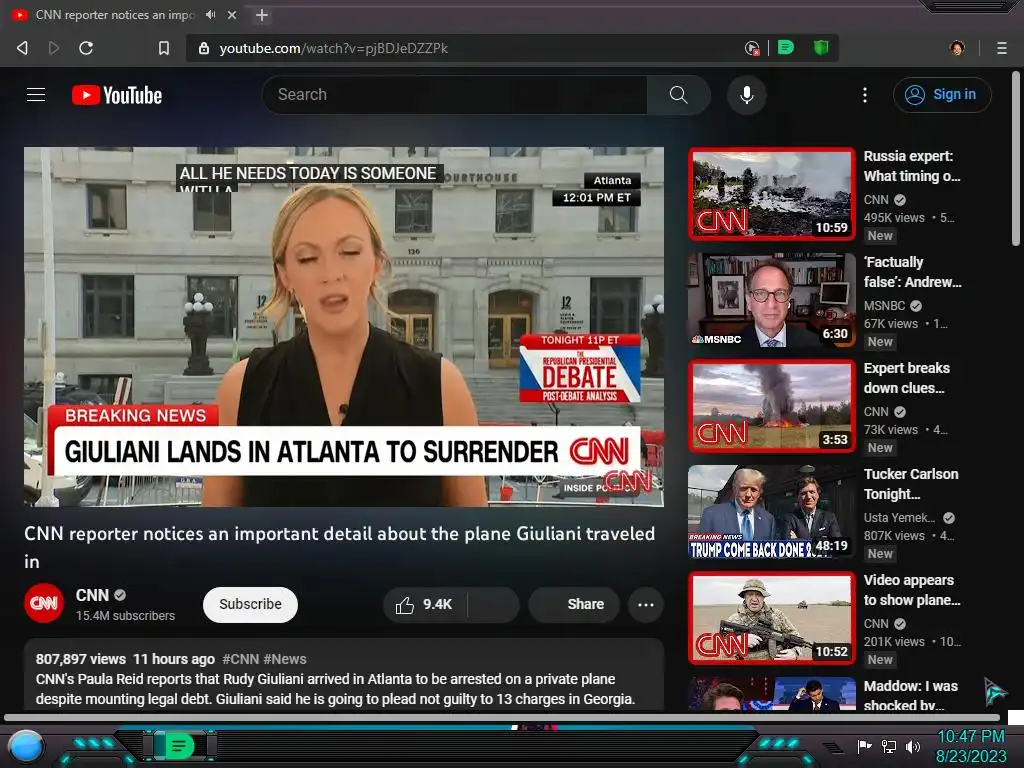This screenshot has width=1024, height=768.
Task: Open the blocked-media extension icon
Action: tap(752, 48)
